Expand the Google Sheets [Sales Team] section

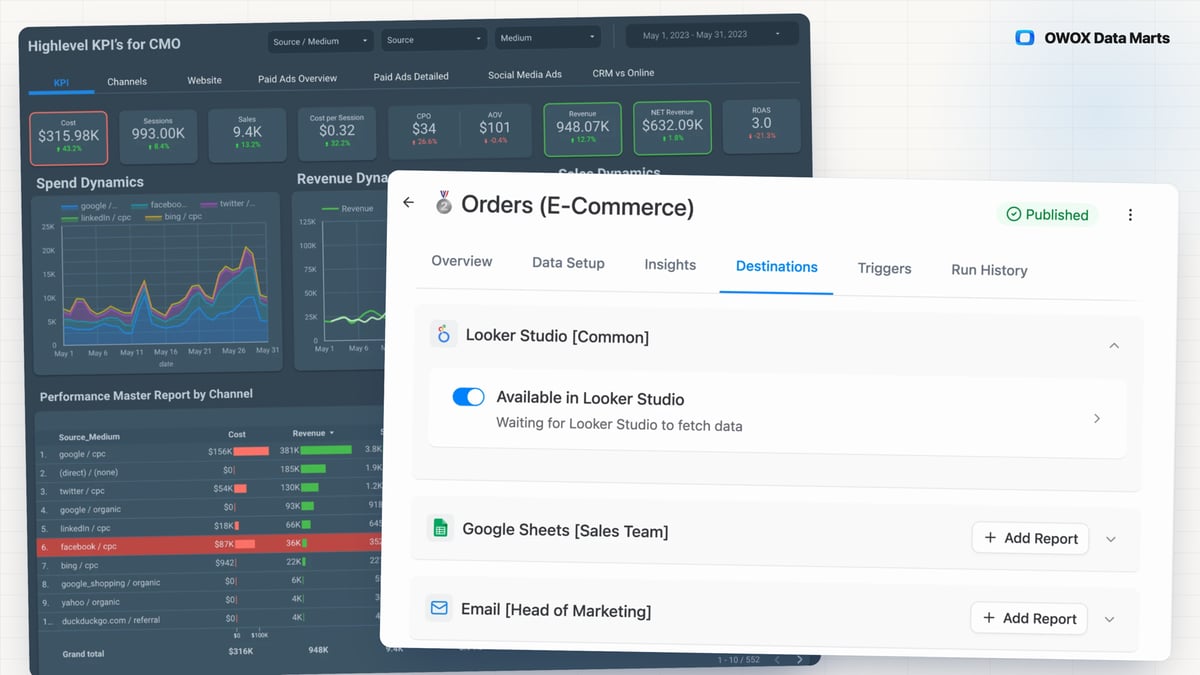tap(1111, 539)
